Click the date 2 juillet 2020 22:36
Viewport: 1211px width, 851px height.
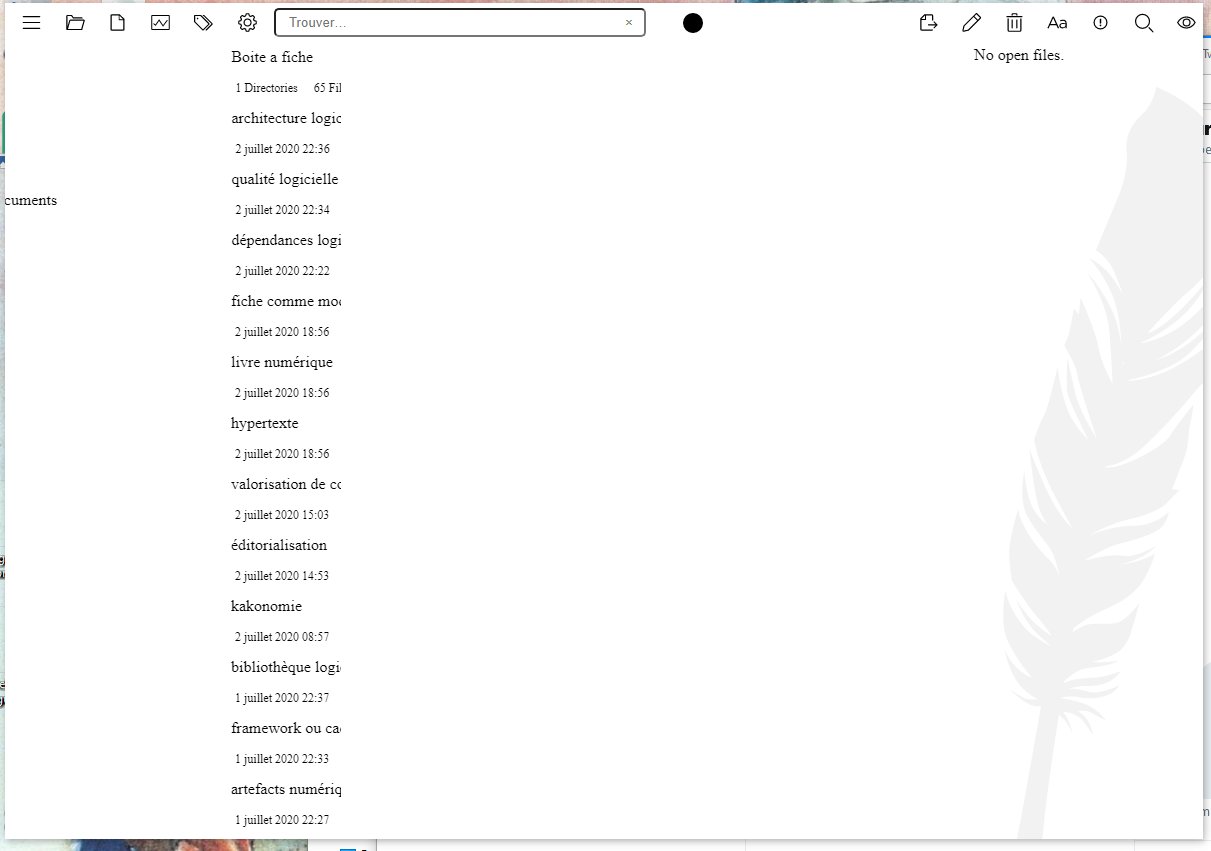(283, 149)
